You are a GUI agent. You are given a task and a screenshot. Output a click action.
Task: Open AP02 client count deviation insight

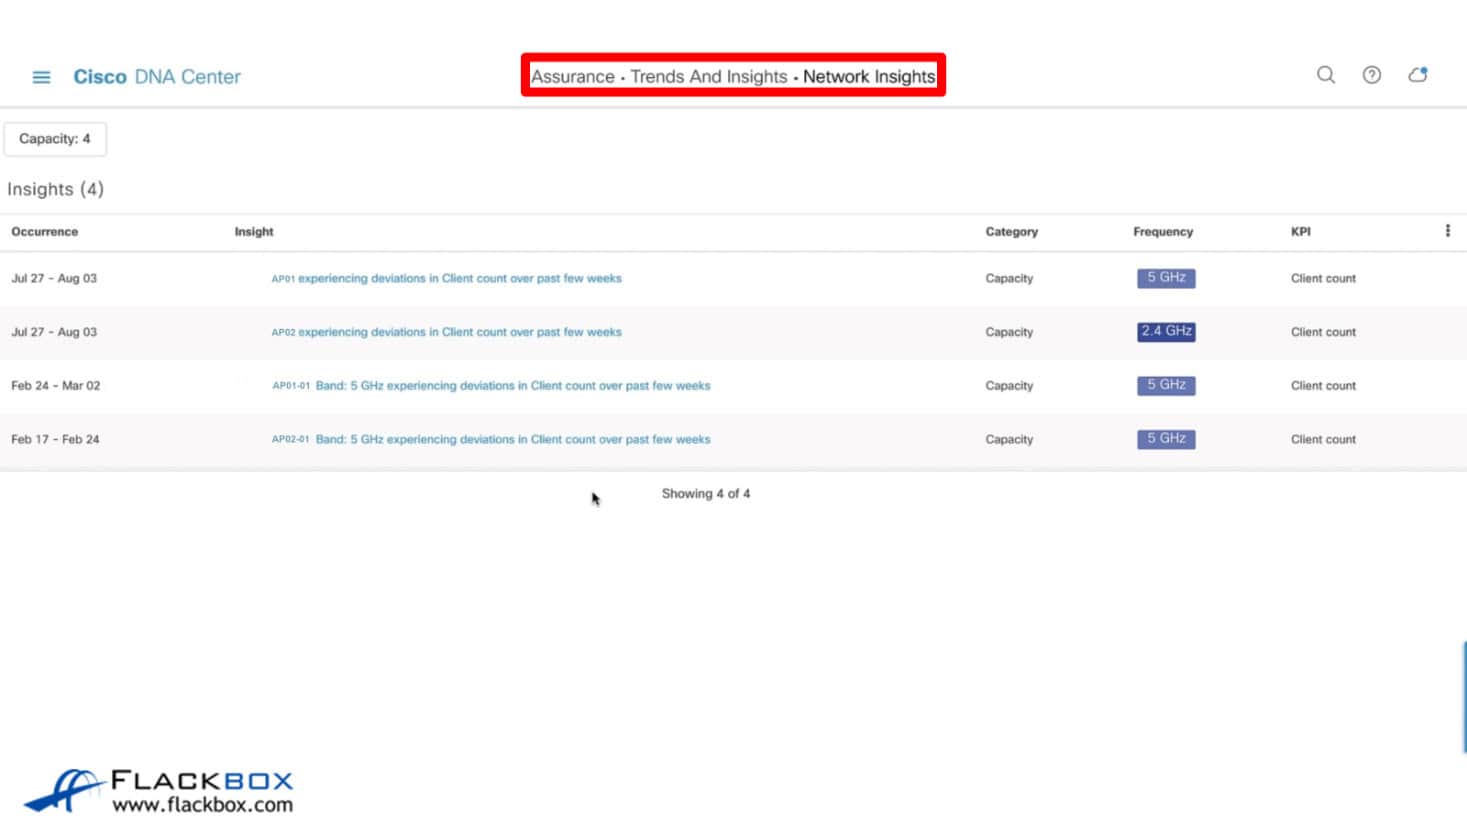[447, 332]
